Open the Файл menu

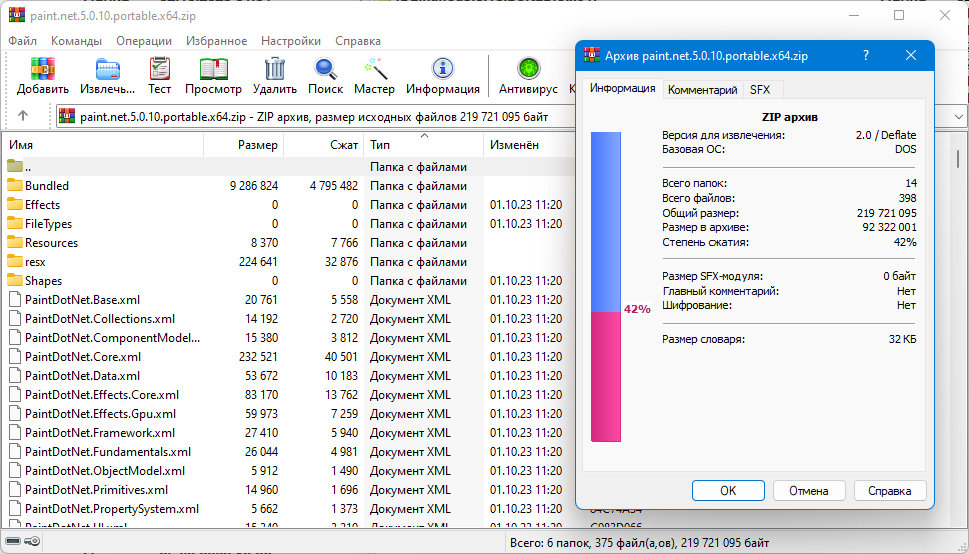point(22,41)
